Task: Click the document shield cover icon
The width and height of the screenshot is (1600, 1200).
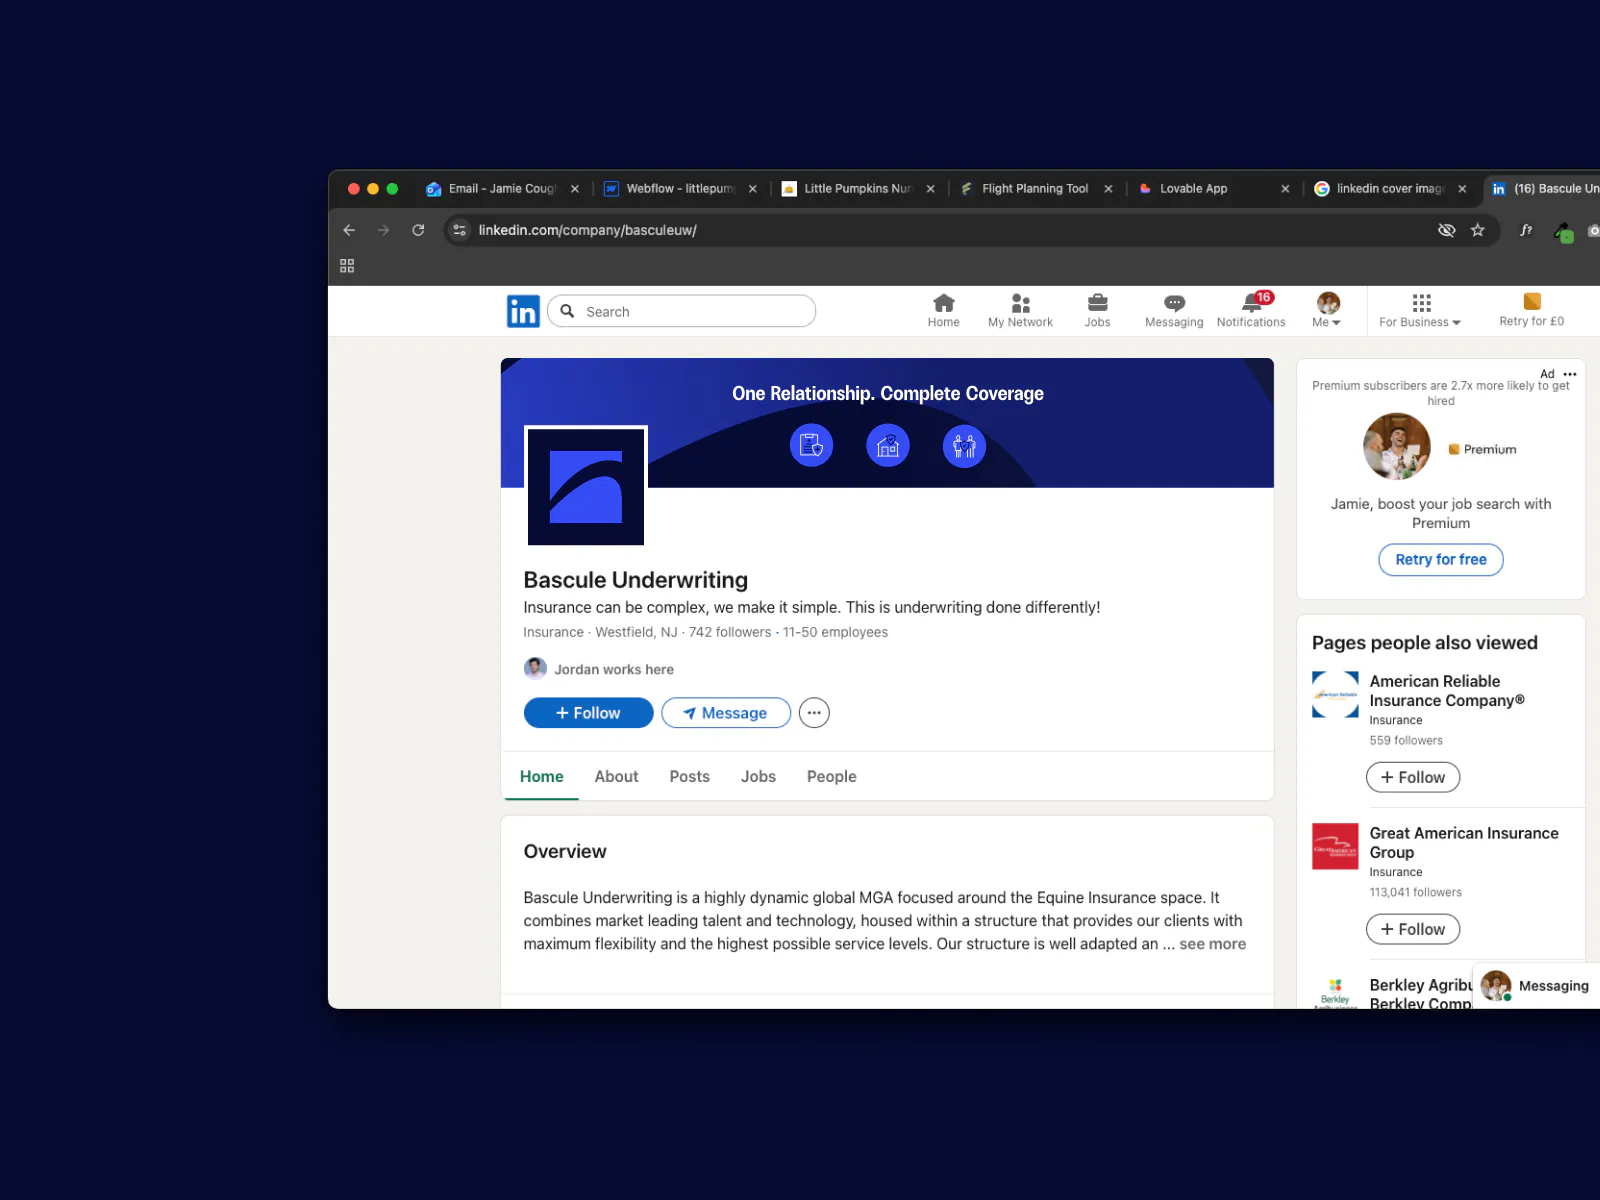Action: [811, 446]
